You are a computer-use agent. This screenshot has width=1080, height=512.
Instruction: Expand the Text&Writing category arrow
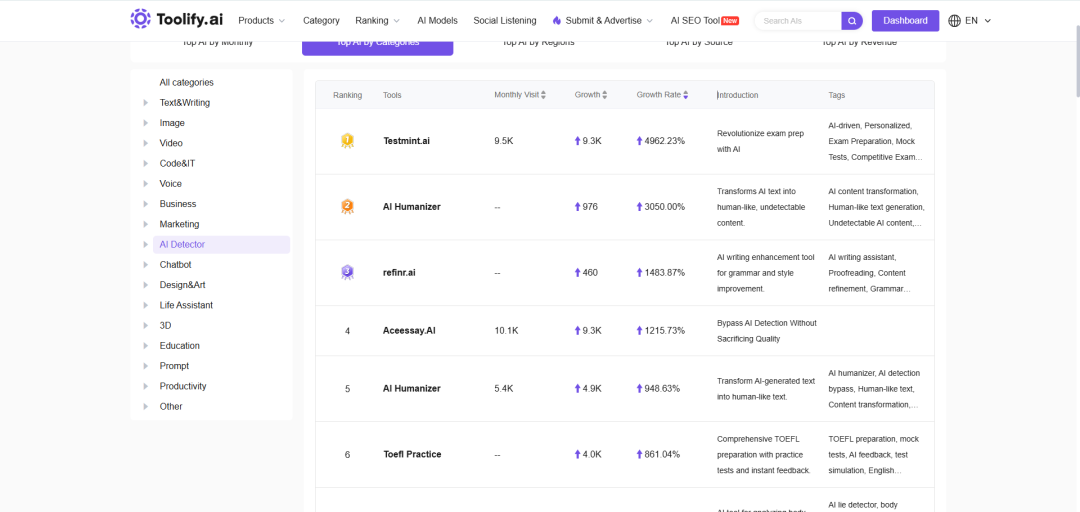(x=145, y=103)
